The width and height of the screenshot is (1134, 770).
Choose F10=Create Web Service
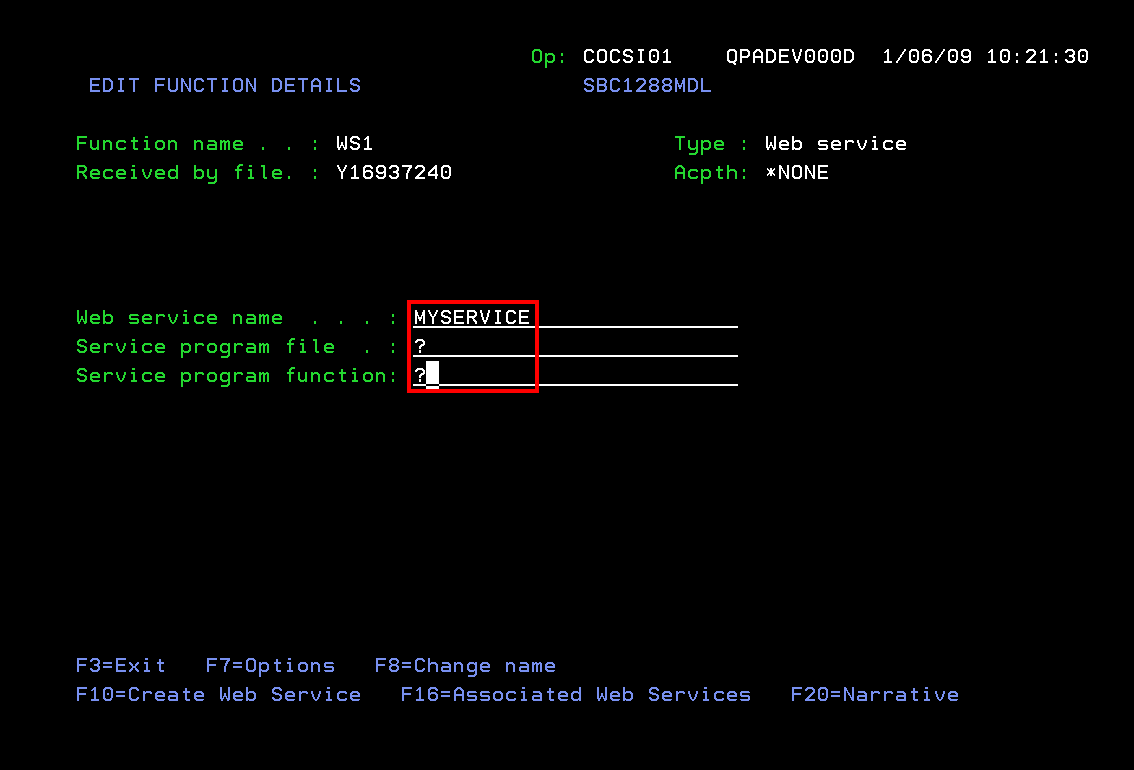click(x=218, y=694)
